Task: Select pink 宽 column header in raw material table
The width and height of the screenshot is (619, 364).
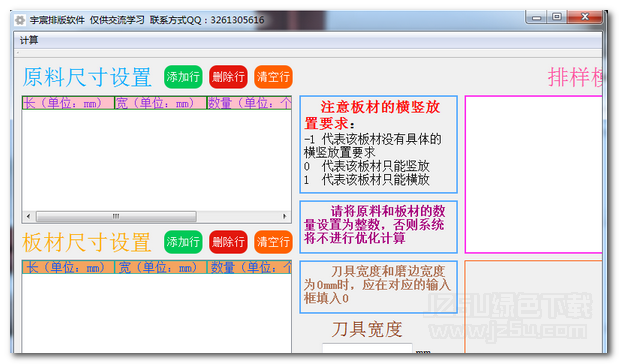Action: tap(160, 103)
